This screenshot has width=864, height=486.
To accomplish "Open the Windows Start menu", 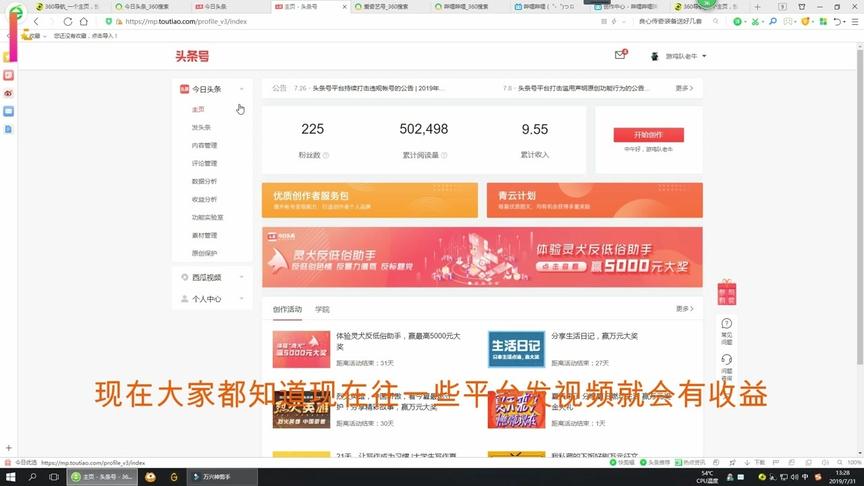I will (x=10, y=477).
